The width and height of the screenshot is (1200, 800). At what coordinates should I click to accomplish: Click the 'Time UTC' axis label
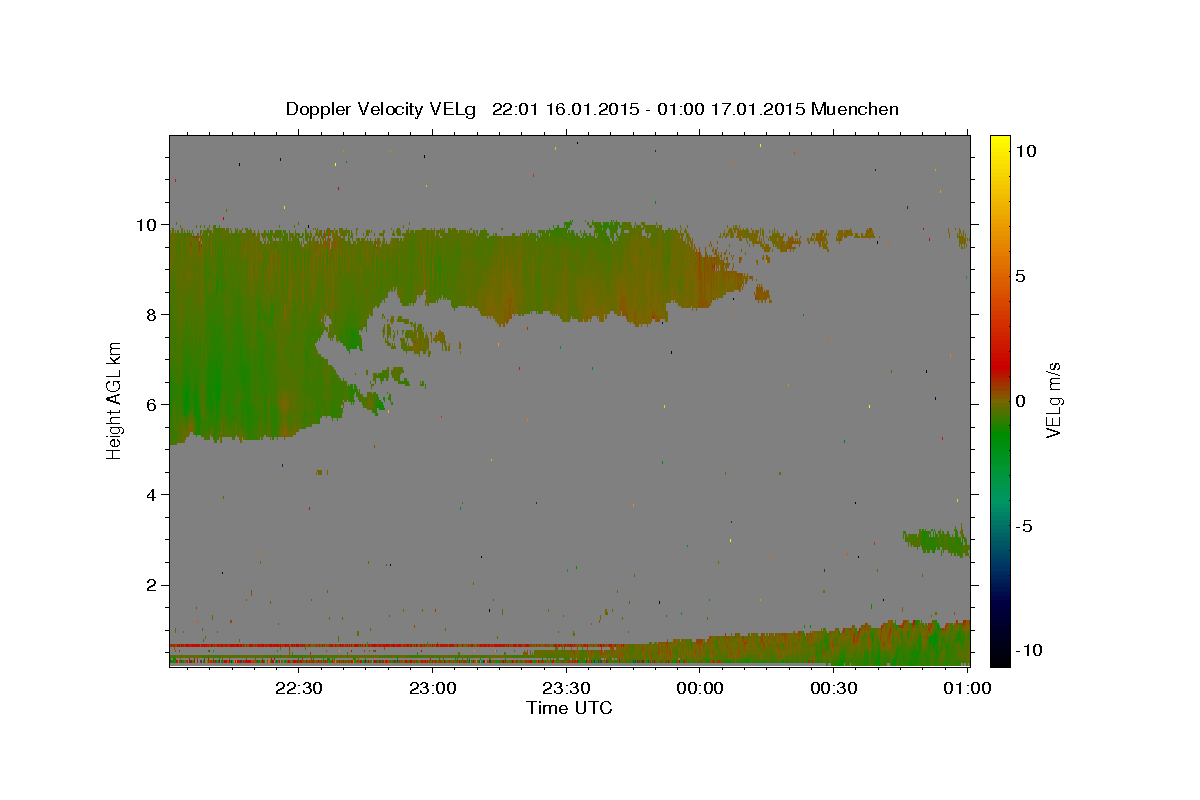tap(569, 708)
